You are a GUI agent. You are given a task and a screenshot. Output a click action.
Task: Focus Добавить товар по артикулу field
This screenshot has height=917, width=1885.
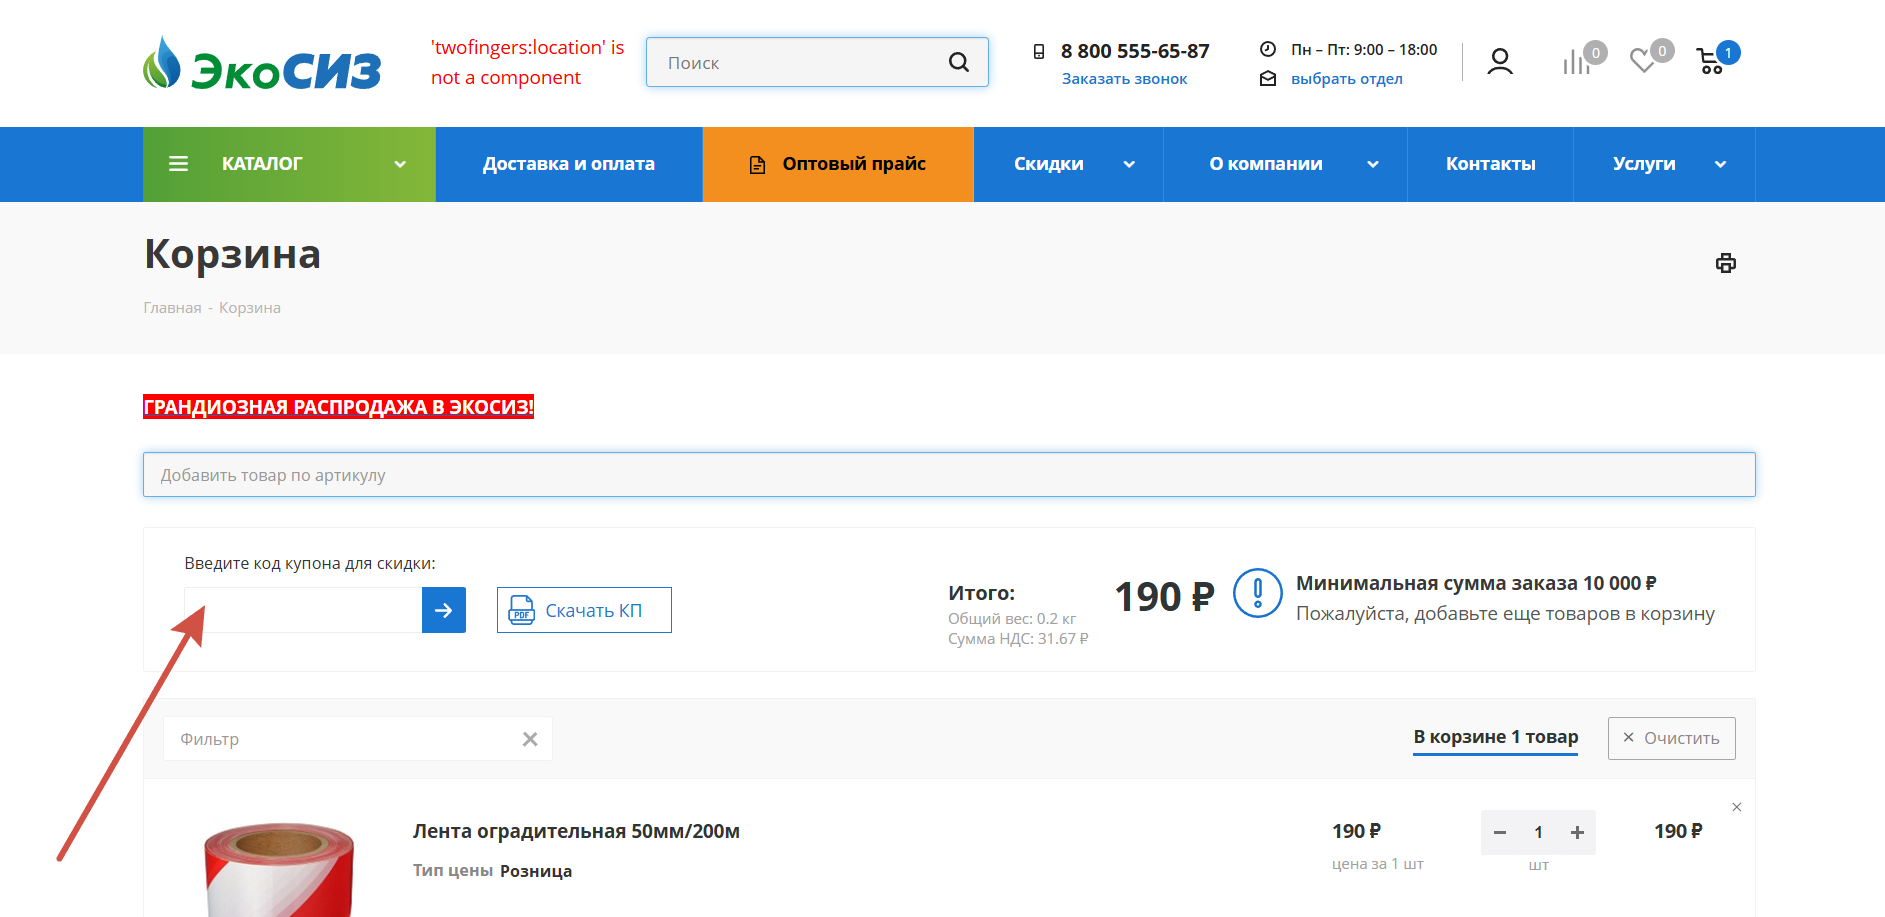click(949, 475)
